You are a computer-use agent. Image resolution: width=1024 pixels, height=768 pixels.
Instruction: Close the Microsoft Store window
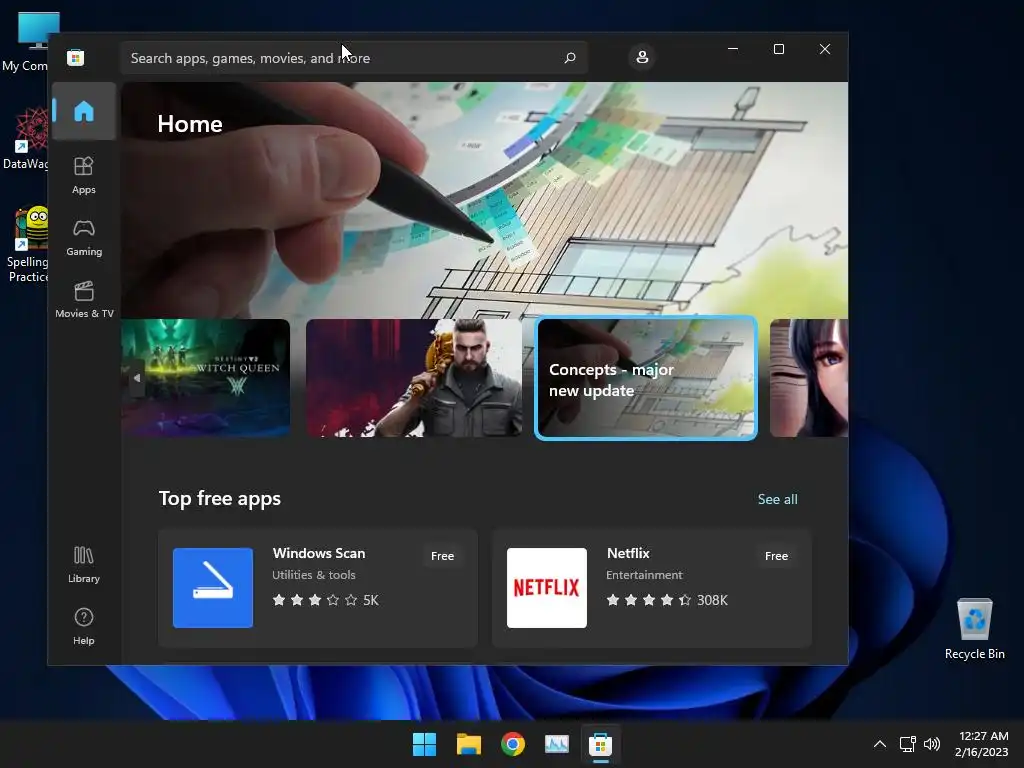(x=825, y=49)
